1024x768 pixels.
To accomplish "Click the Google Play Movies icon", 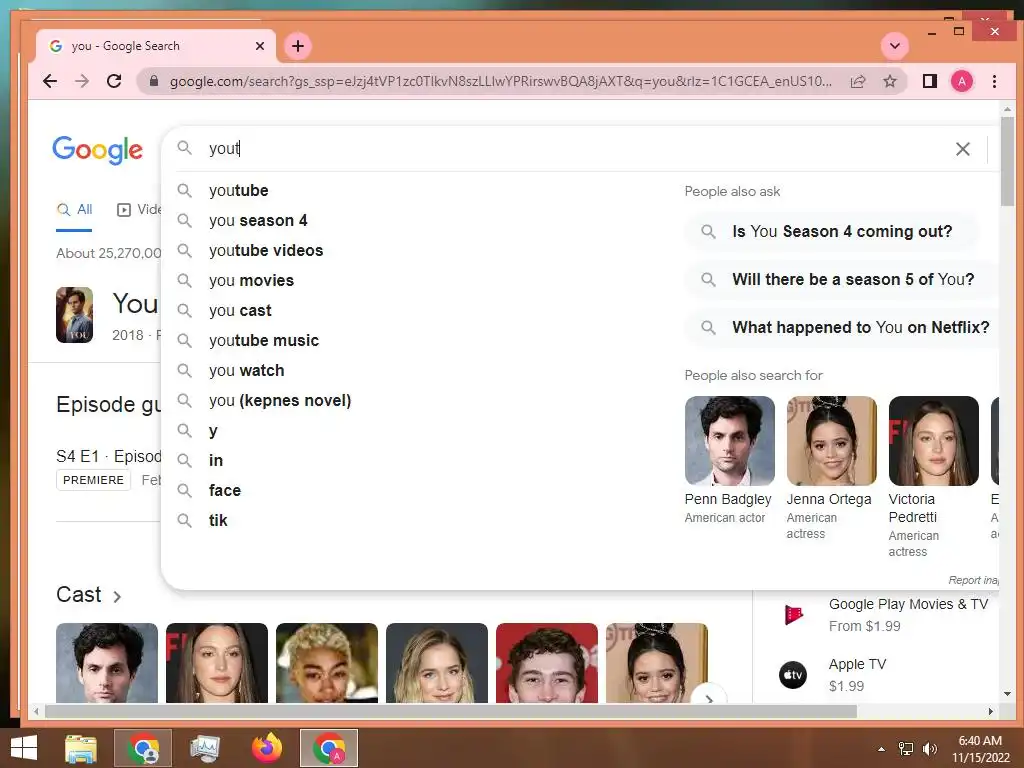I will [793, 615].
